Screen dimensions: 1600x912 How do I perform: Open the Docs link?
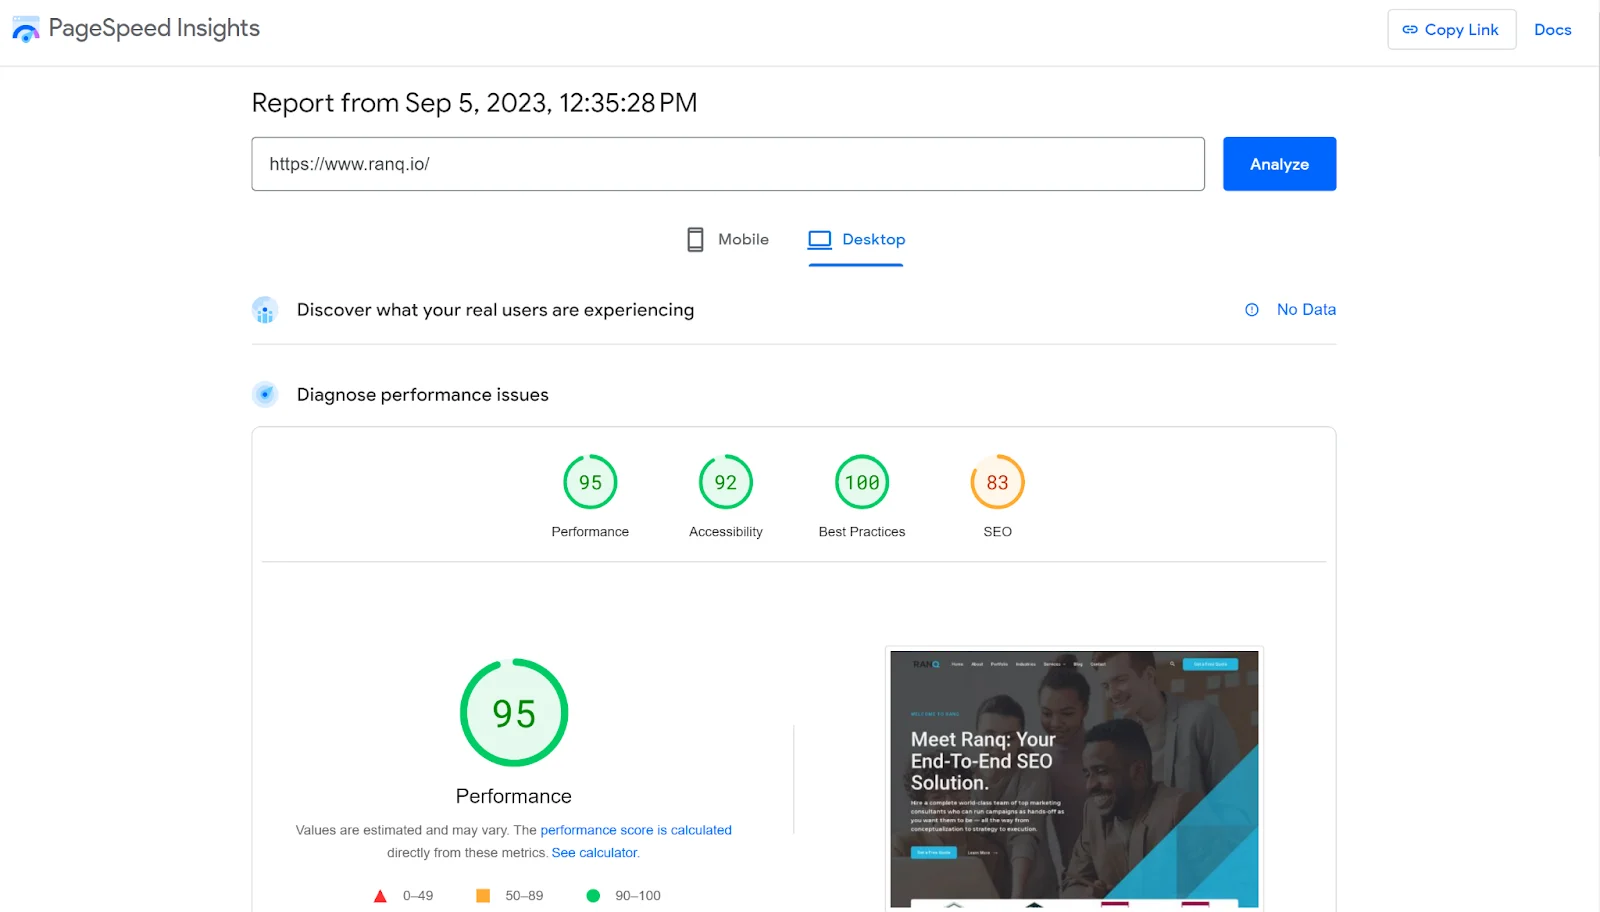[1553, 30]
